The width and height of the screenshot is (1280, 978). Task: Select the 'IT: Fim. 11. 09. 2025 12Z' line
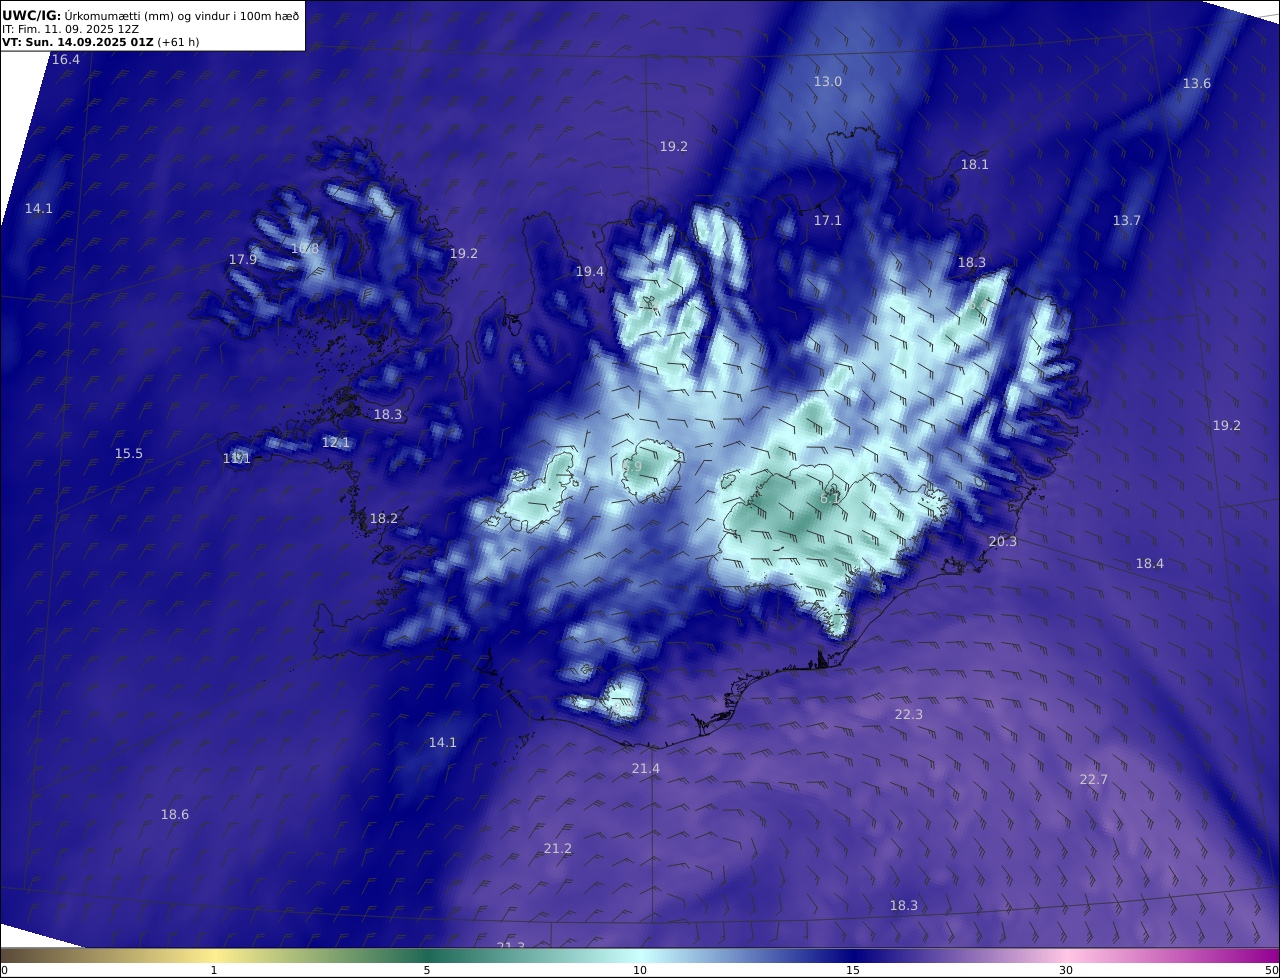click(x=69, y=30)
